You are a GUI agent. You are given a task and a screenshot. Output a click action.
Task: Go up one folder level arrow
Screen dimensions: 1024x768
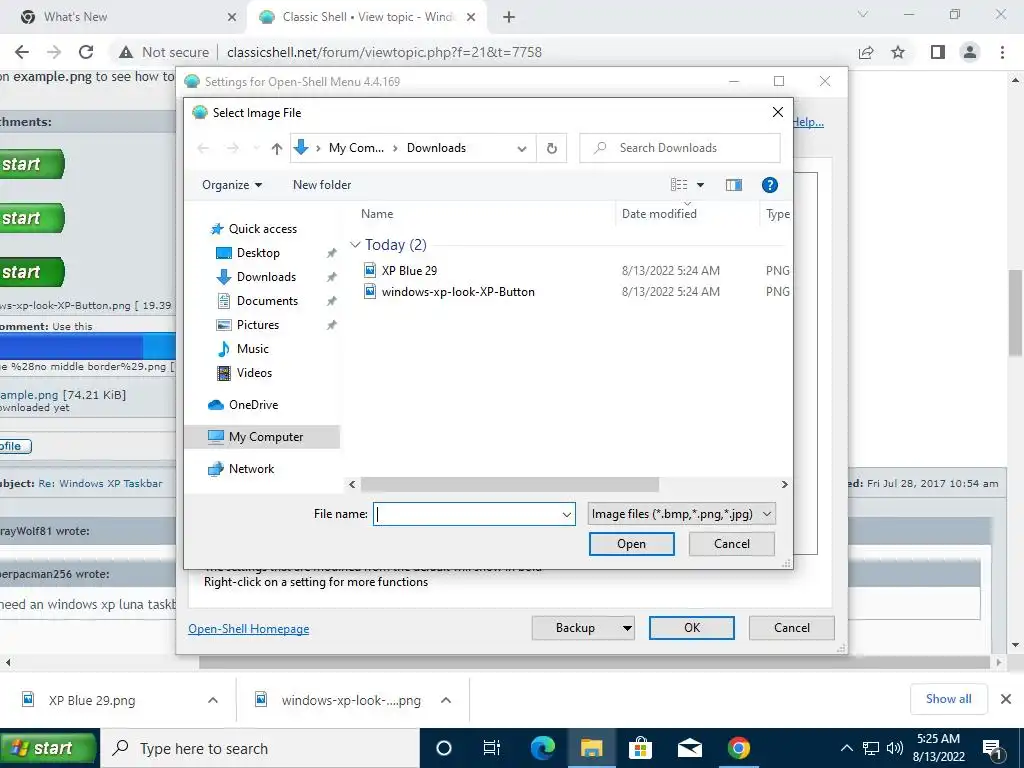pyautogui.click(x=277, y=148)
